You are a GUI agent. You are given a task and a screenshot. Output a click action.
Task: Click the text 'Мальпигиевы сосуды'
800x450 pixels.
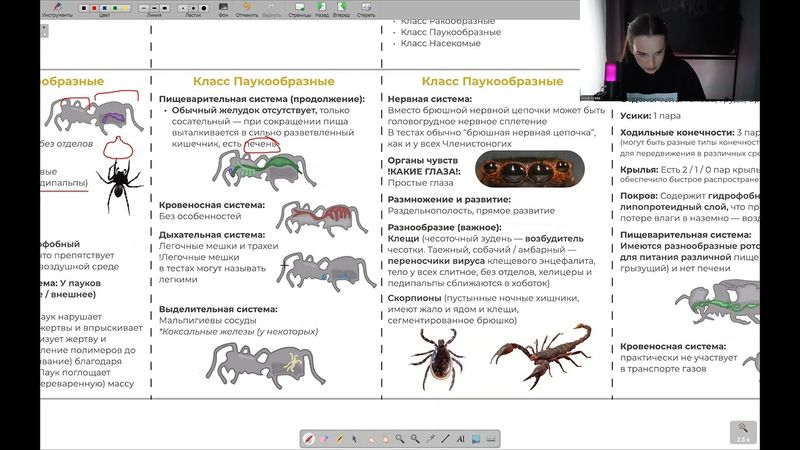pos(207,320)
